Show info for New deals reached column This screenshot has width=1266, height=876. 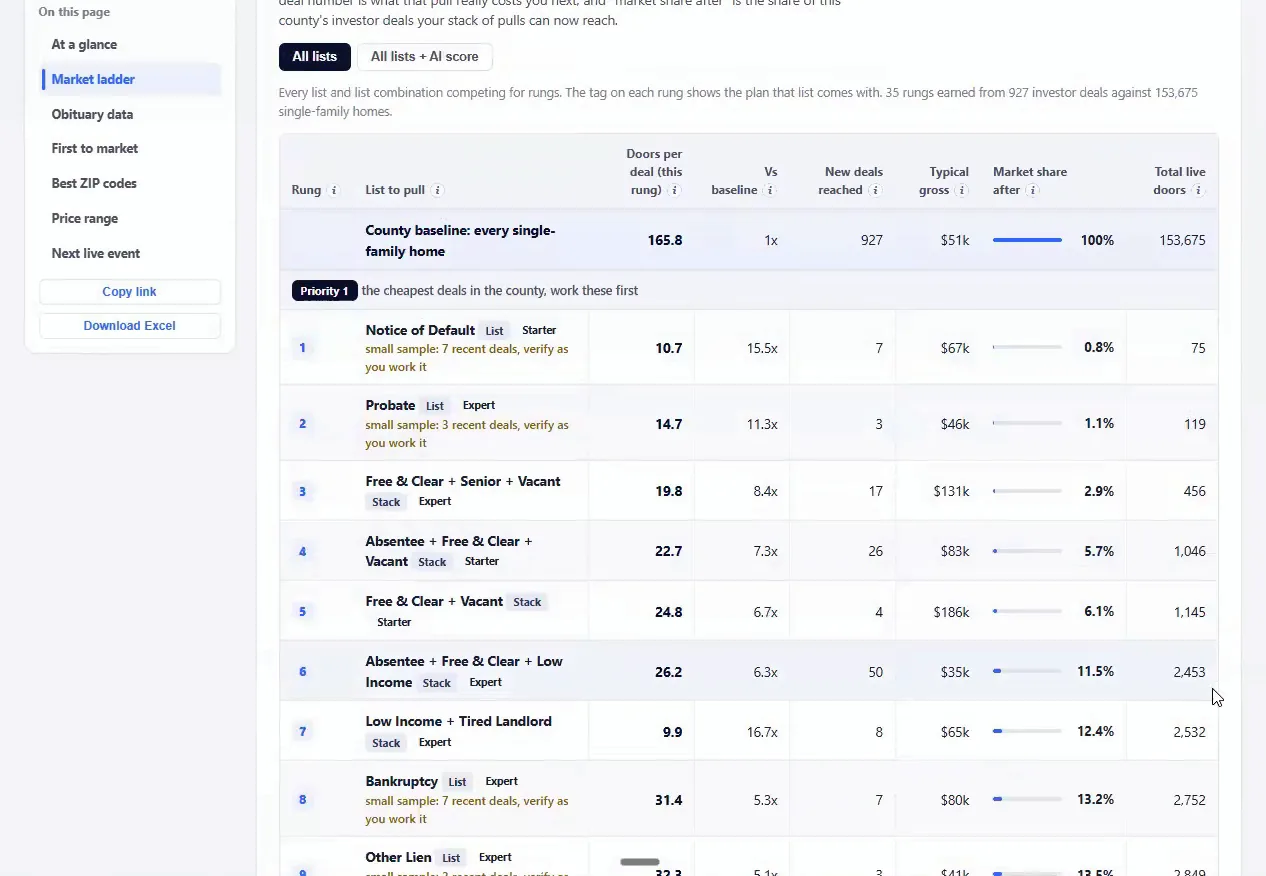click(876, 190)
